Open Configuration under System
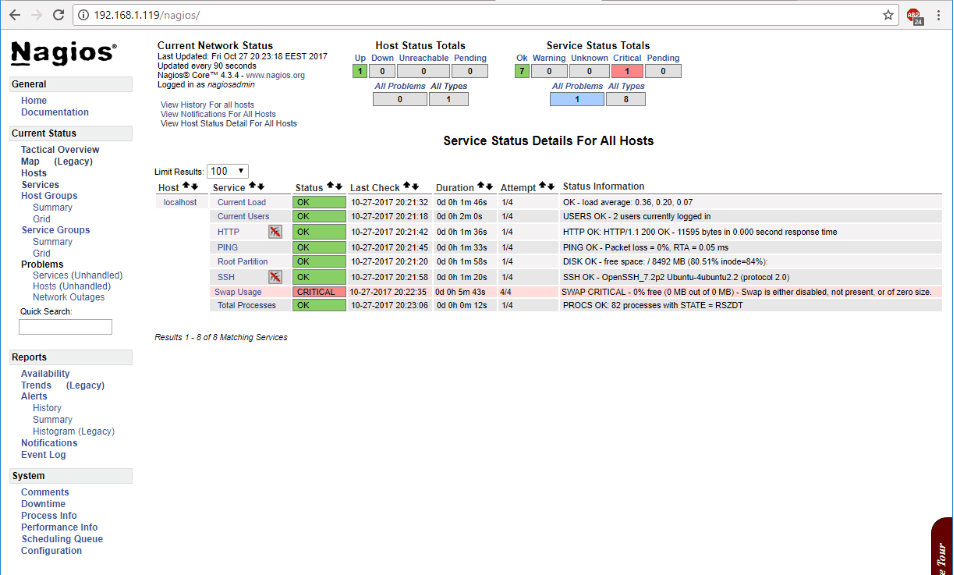This screenshot has height=575, width=954. click(x=51, y=551)
